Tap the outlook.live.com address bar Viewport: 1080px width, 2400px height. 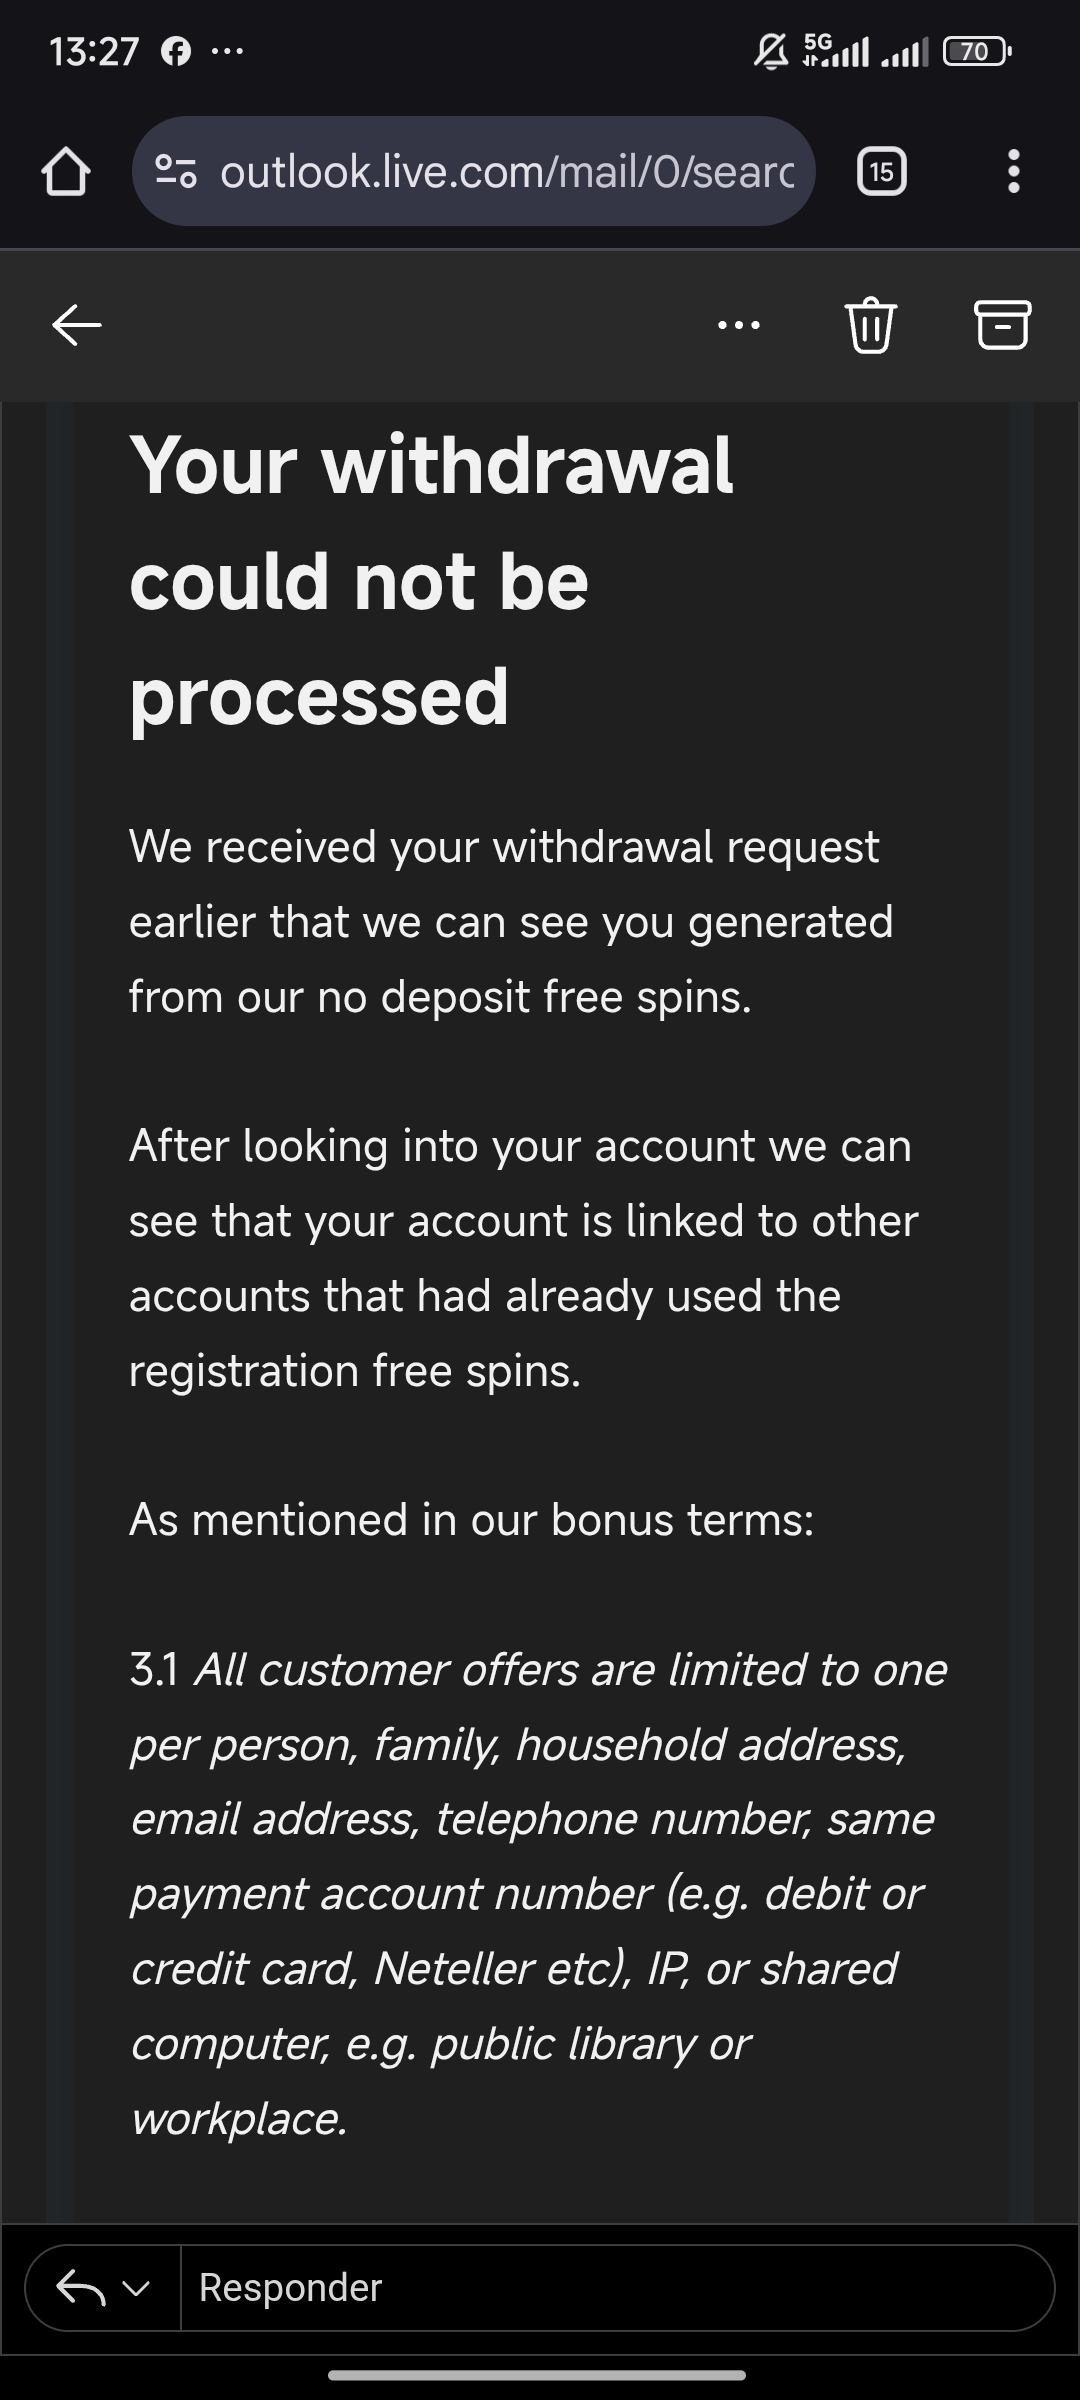point(506,172)
